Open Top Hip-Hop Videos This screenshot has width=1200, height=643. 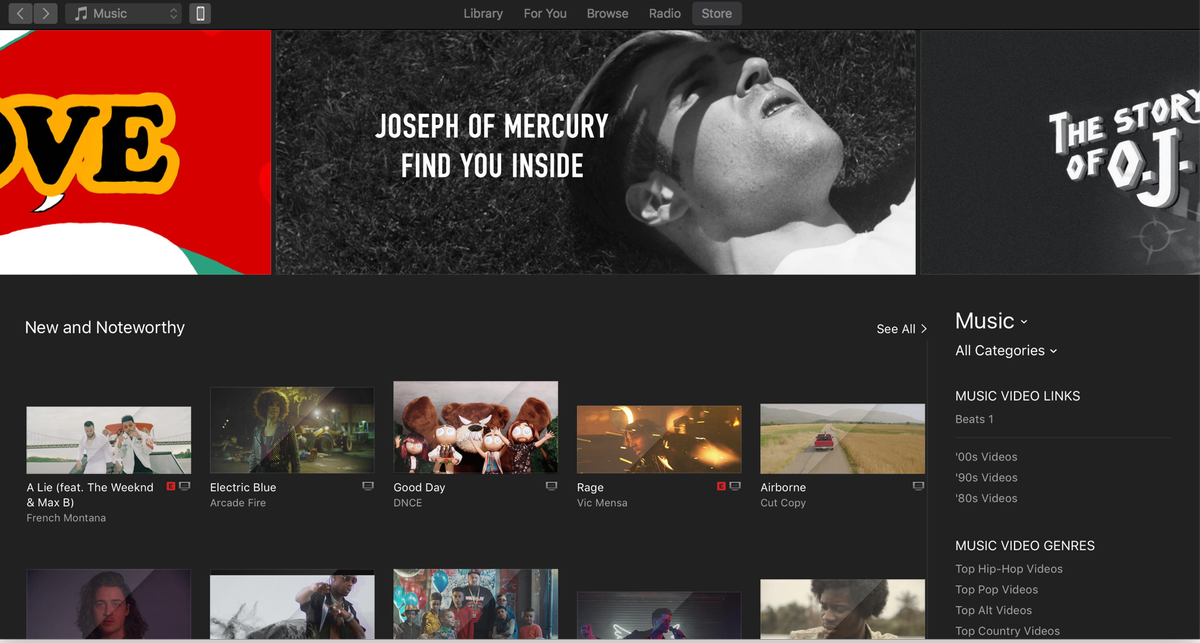(x=1008, y=568)
